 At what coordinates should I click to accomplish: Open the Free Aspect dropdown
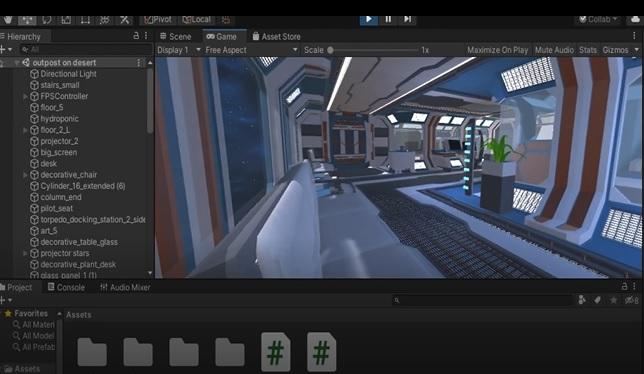(x=251, y=50)
